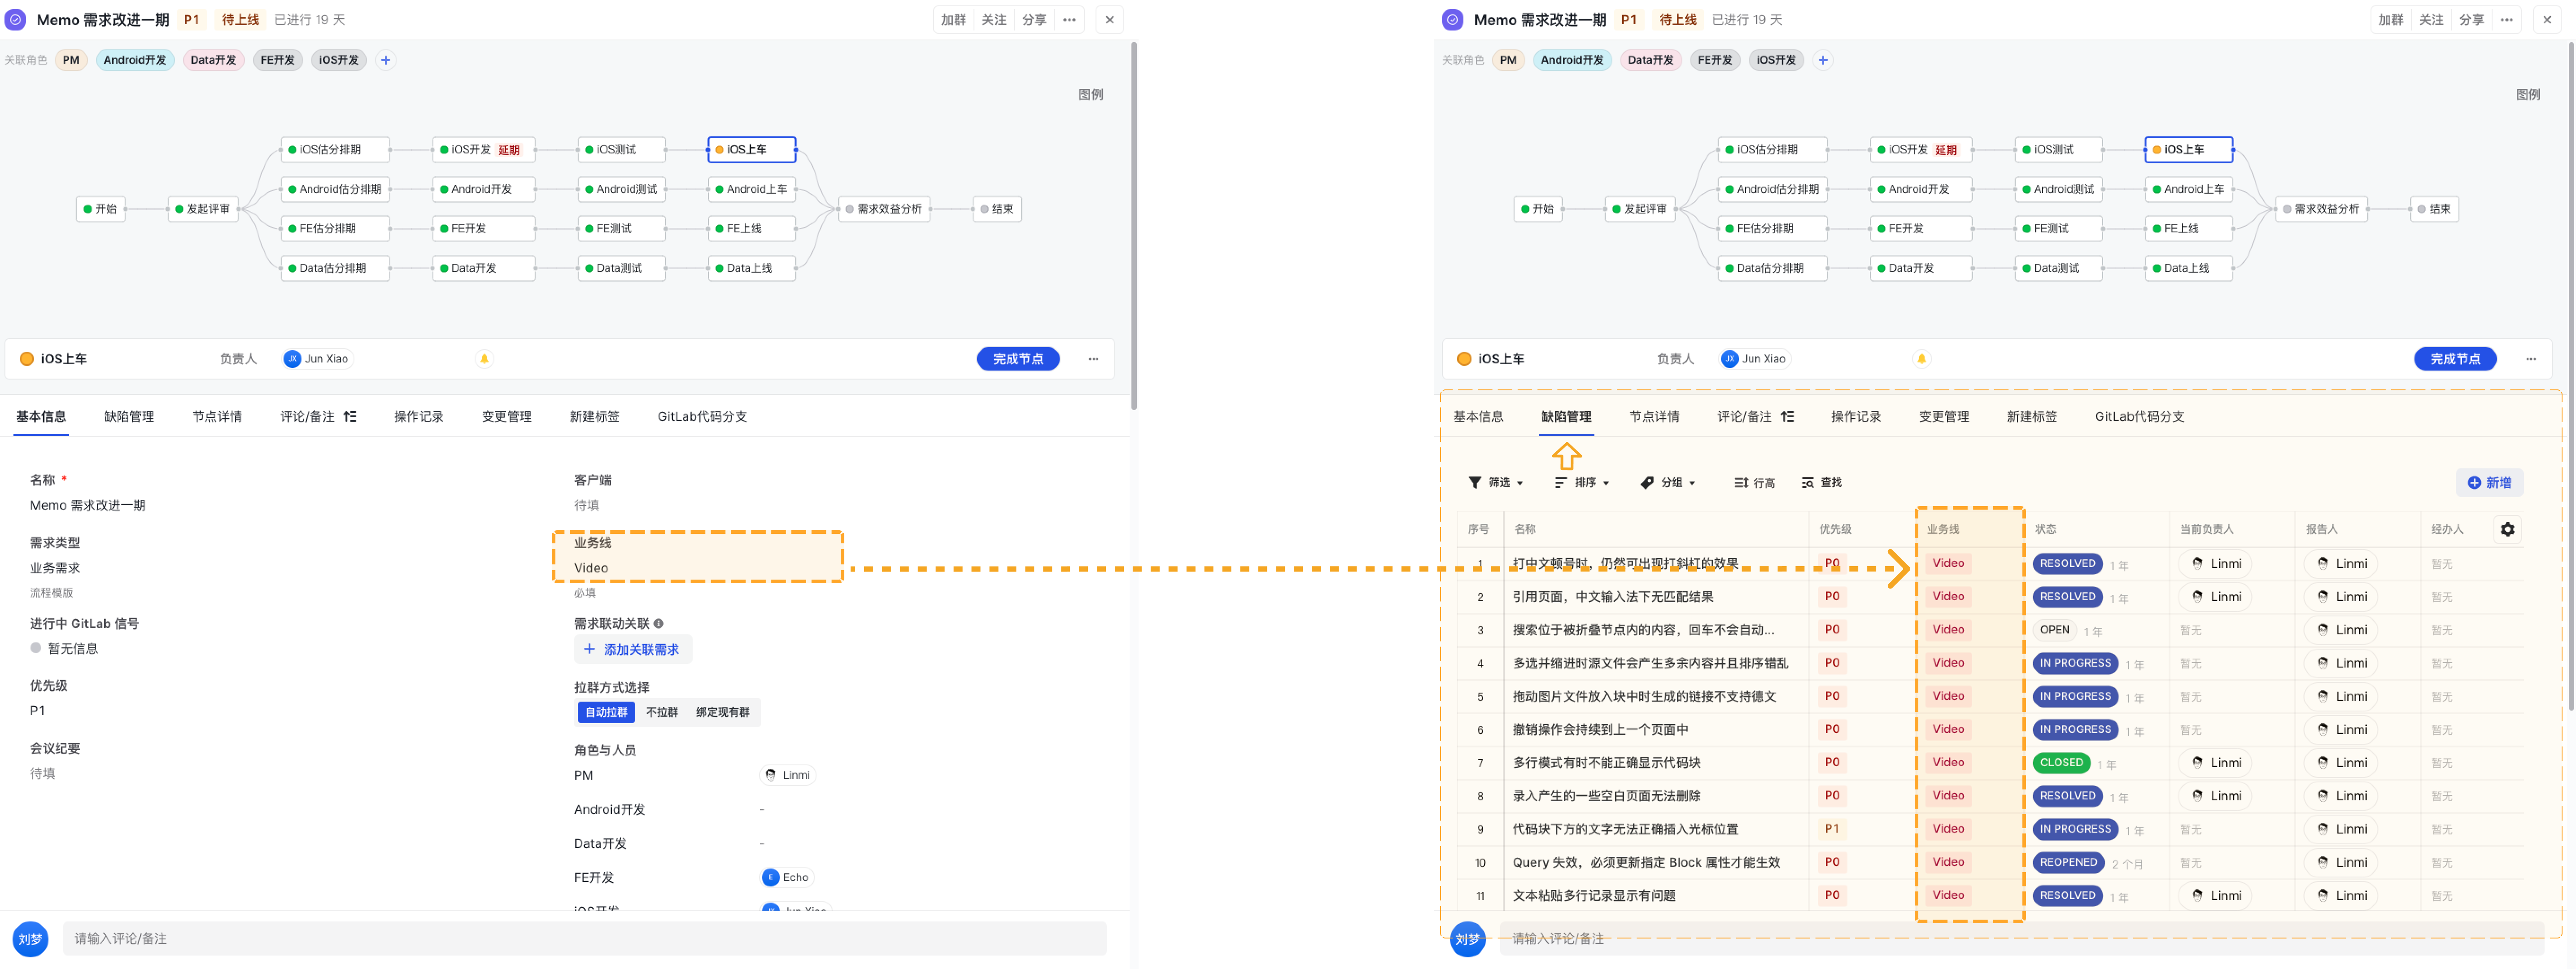2576x969 pixels.
Task: Click the 刘梦 avatar beside left comment box
Action: tap(30, 939)
